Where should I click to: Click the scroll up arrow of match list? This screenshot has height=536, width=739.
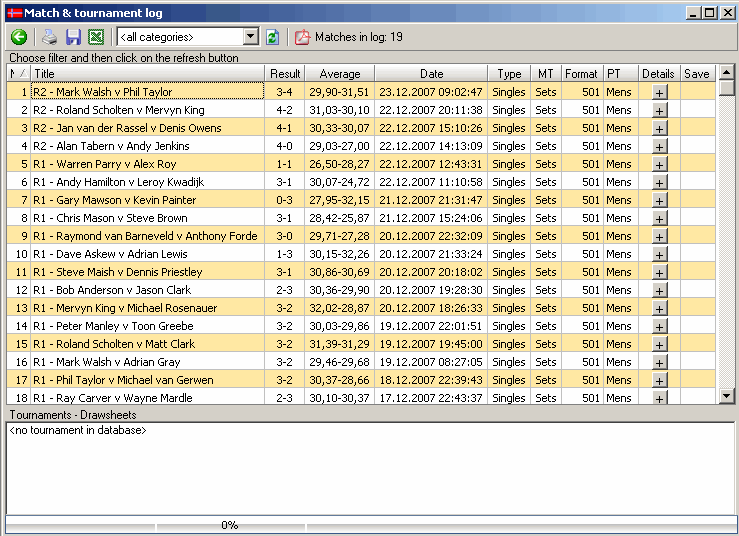tap(727, 72)
